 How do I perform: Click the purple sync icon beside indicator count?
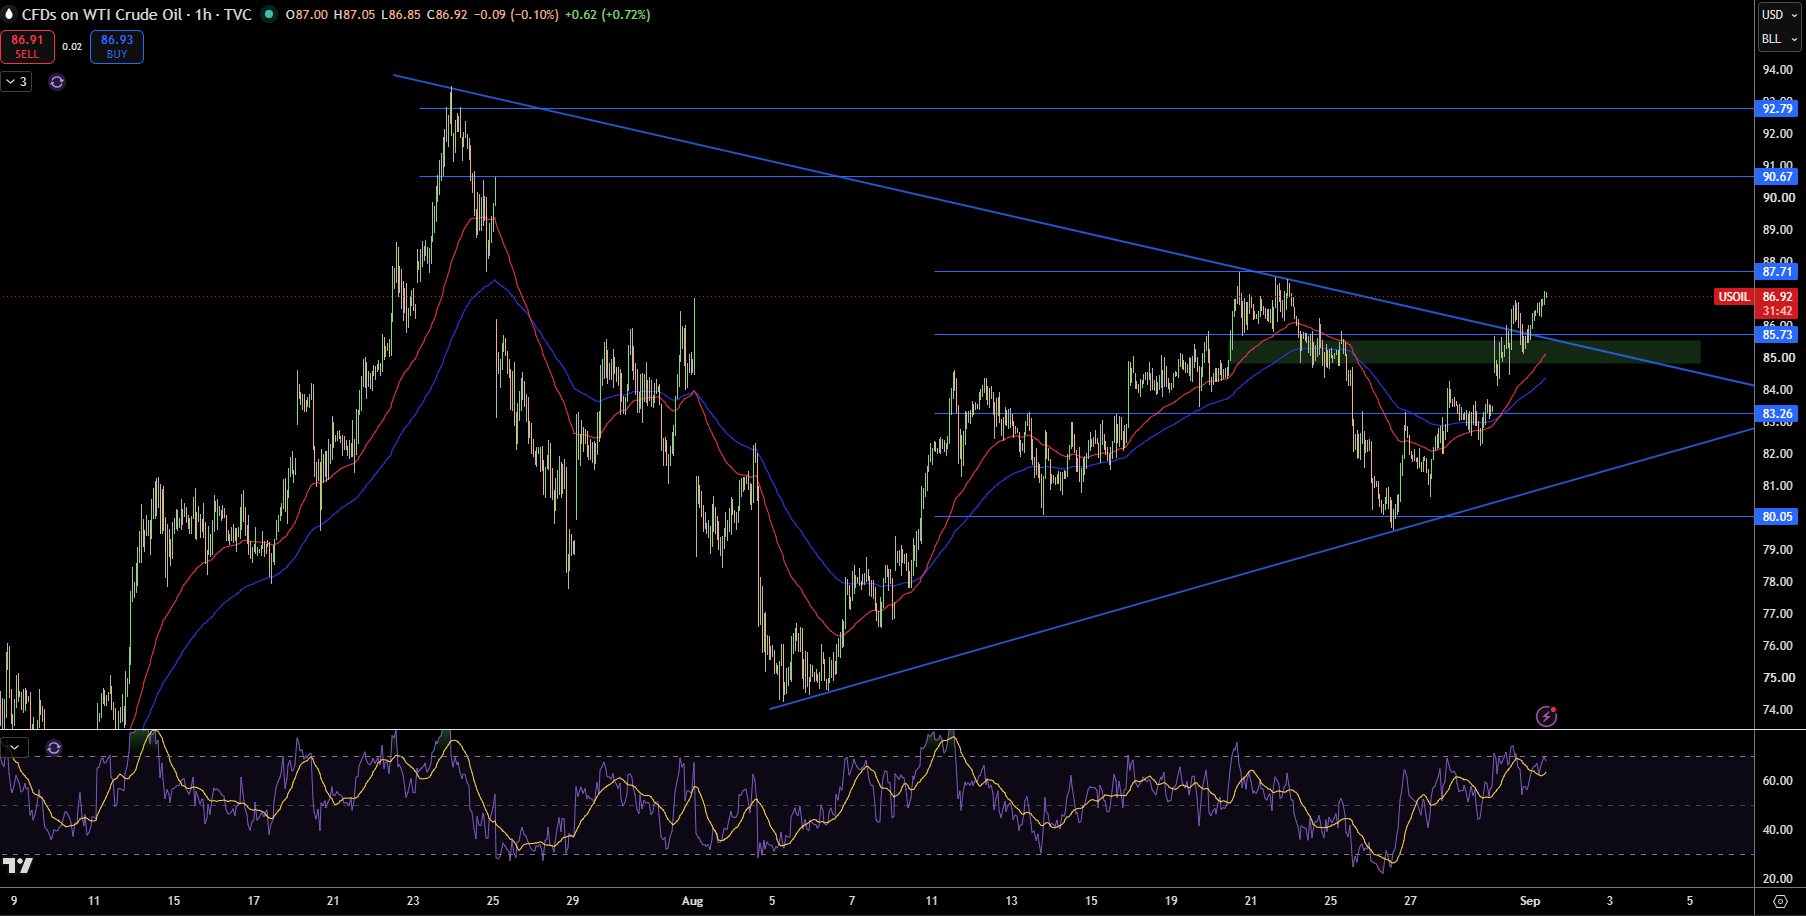click(57, 82)
